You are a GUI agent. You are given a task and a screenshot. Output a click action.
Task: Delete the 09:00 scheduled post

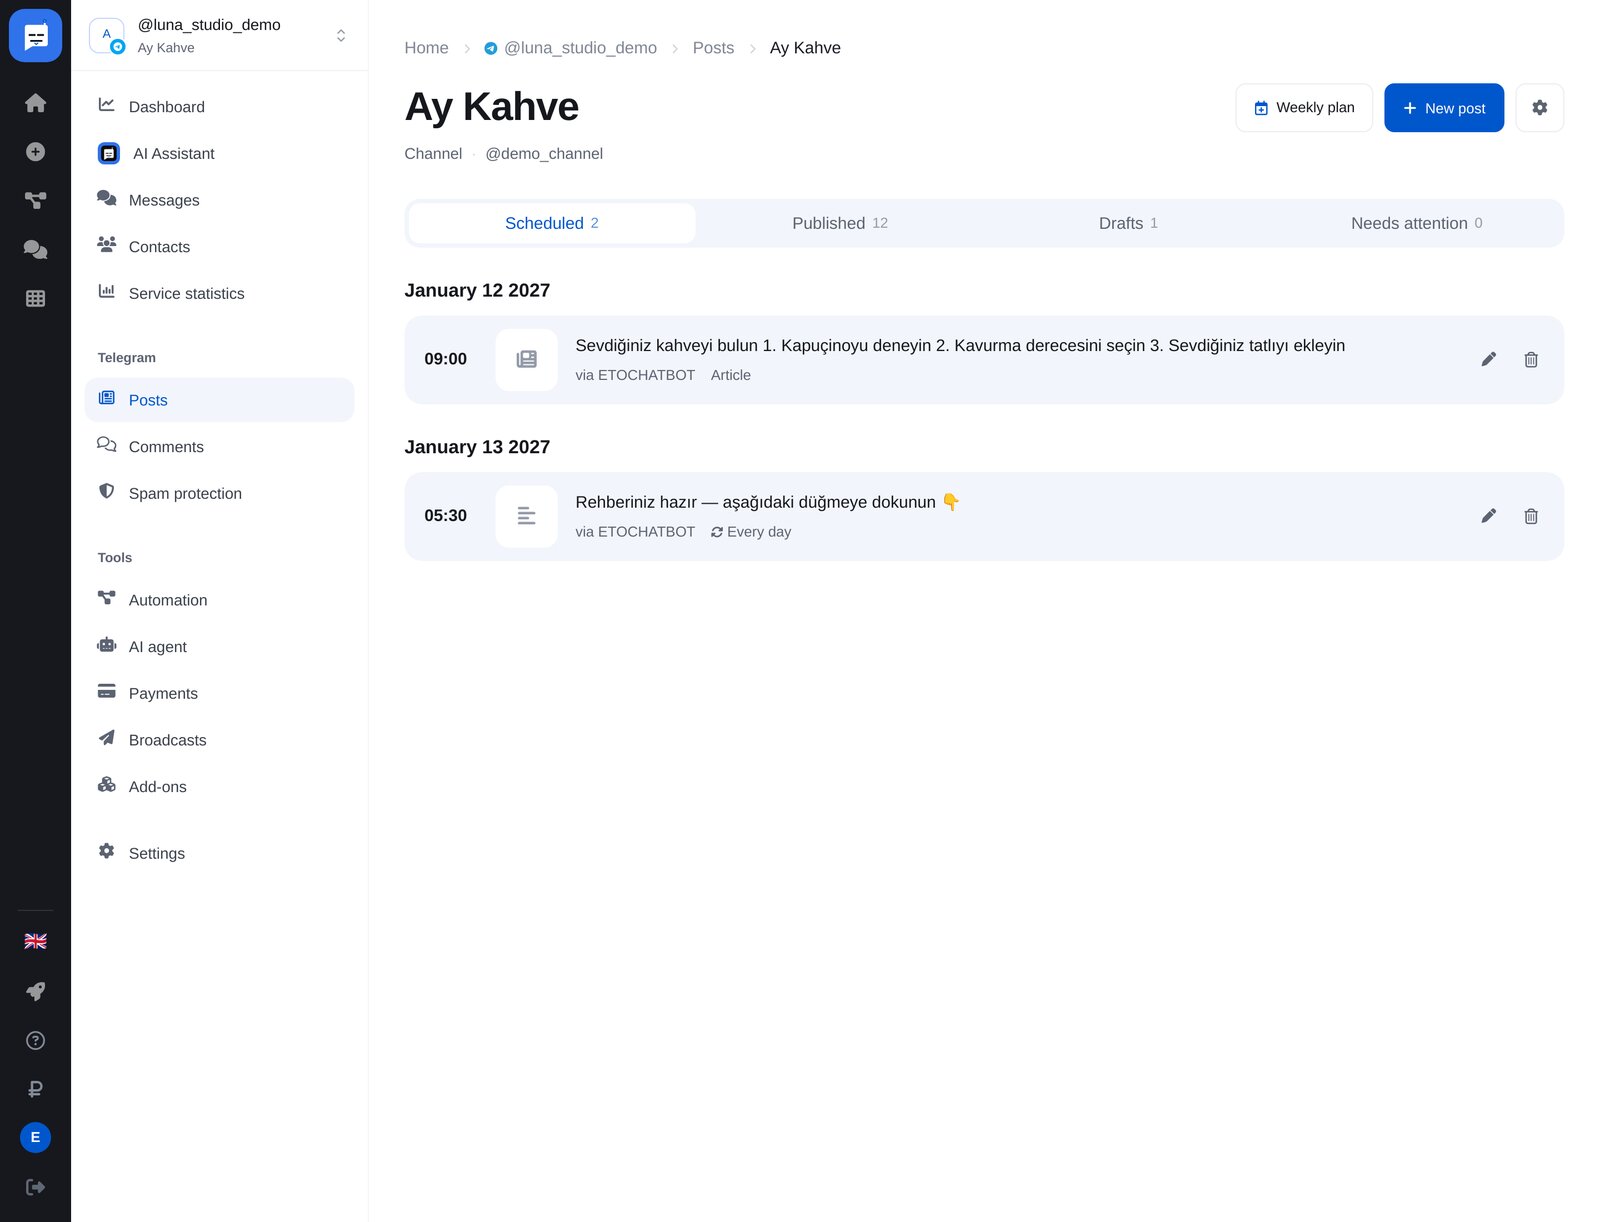pos(1530,359)
